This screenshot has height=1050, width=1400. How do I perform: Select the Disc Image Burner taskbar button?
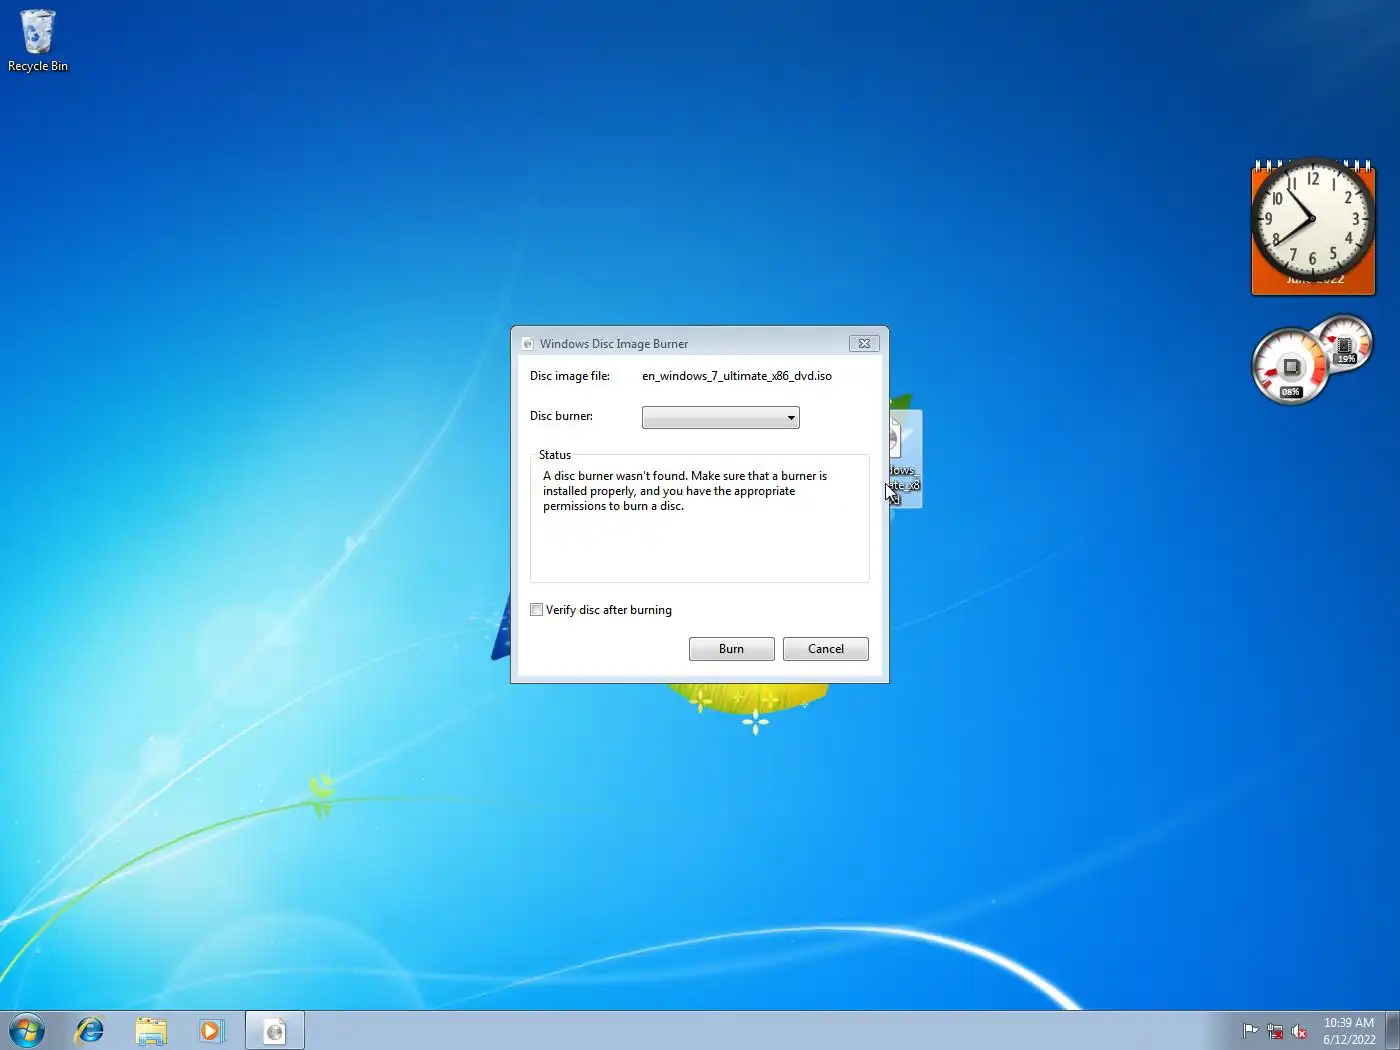[275, 1030]
